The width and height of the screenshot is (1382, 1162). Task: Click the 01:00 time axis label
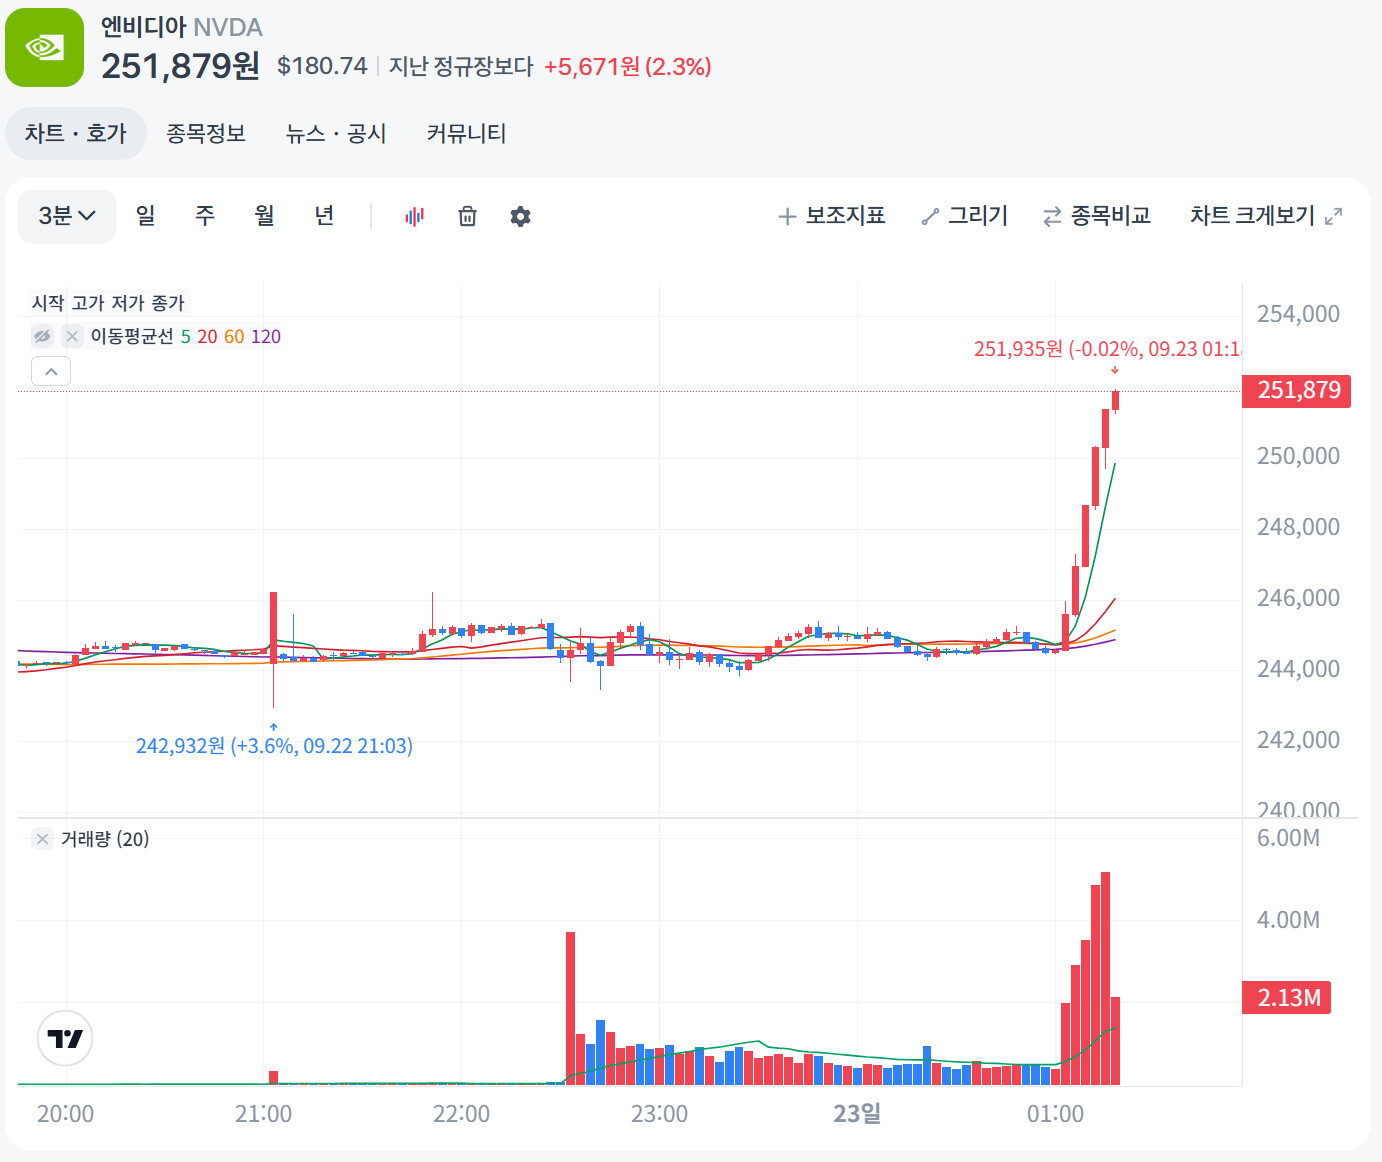tap(1055, 1114)
